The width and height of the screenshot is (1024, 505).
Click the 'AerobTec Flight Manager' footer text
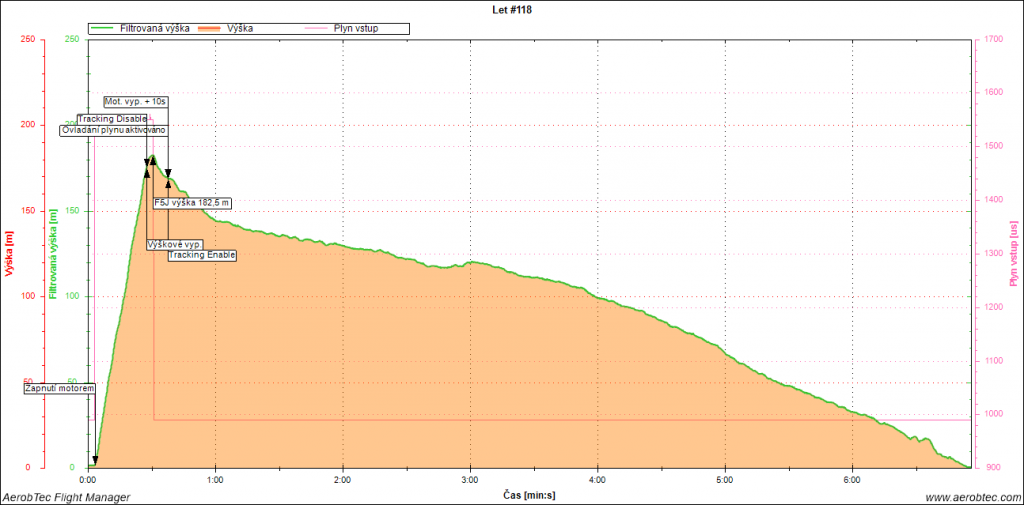[66, 497]
